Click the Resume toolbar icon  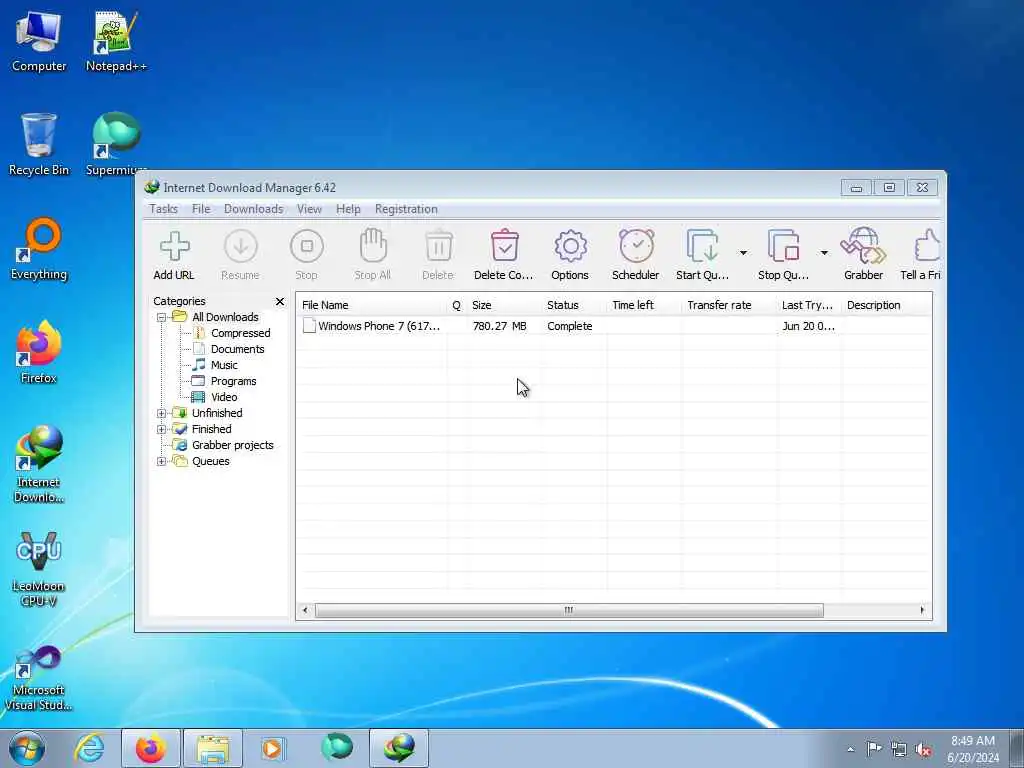pyautogui.click(x=240, y=247)
